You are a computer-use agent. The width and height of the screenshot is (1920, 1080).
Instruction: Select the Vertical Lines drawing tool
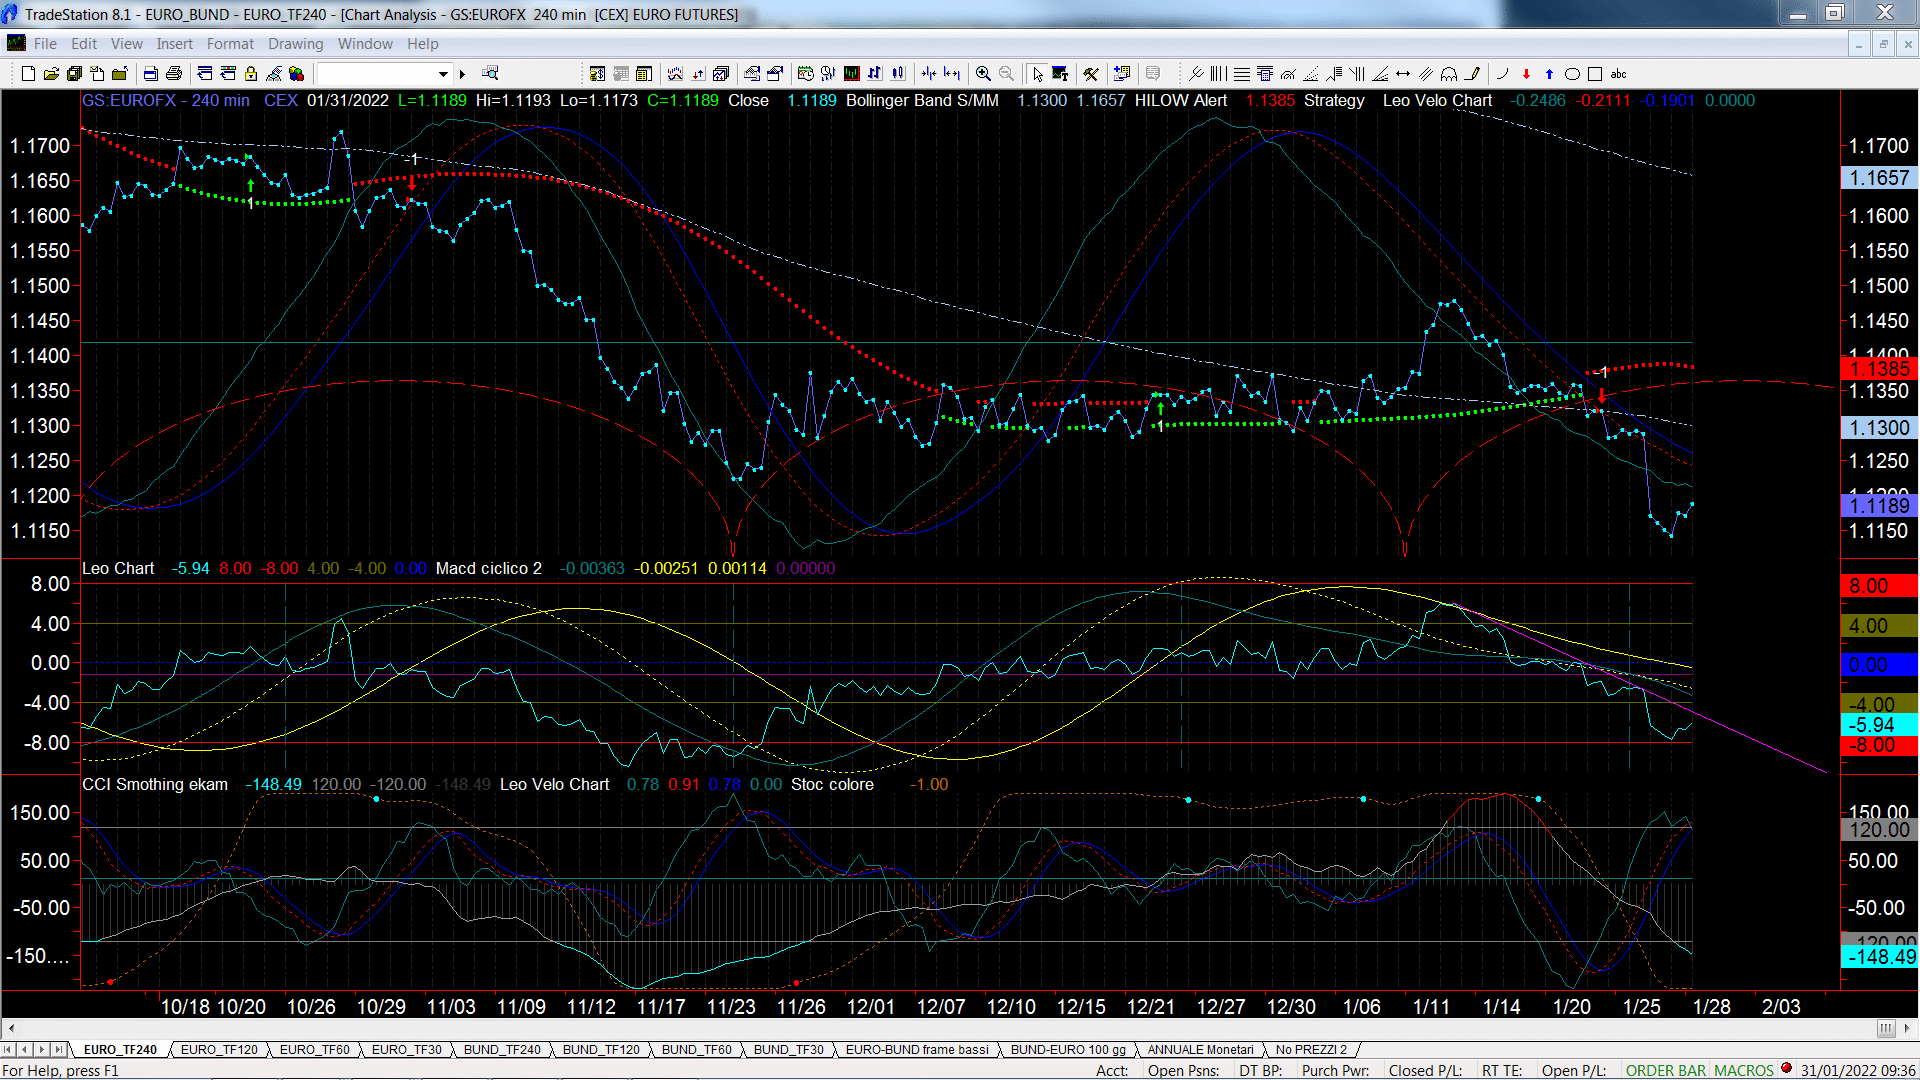tap(1218, 74)
